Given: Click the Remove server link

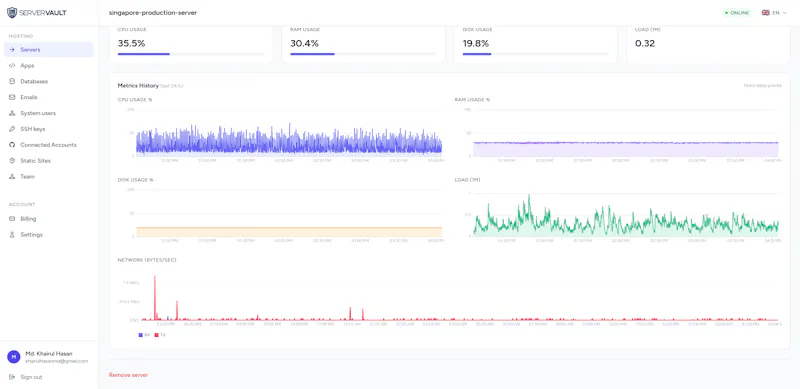Looking at the screenshot, I should pos(128,375).
